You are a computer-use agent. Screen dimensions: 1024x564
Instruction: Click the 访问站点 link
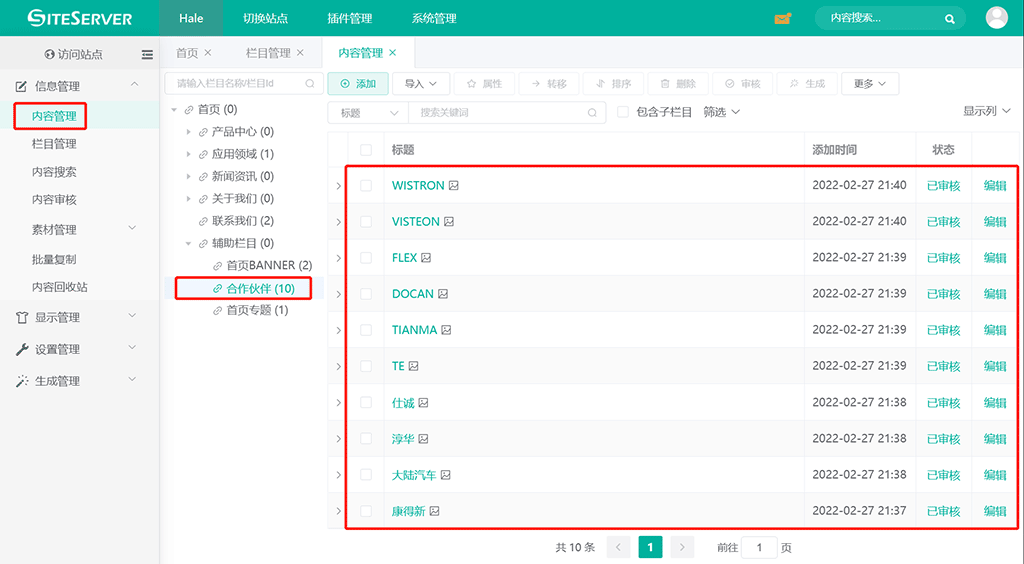point(73,54)
